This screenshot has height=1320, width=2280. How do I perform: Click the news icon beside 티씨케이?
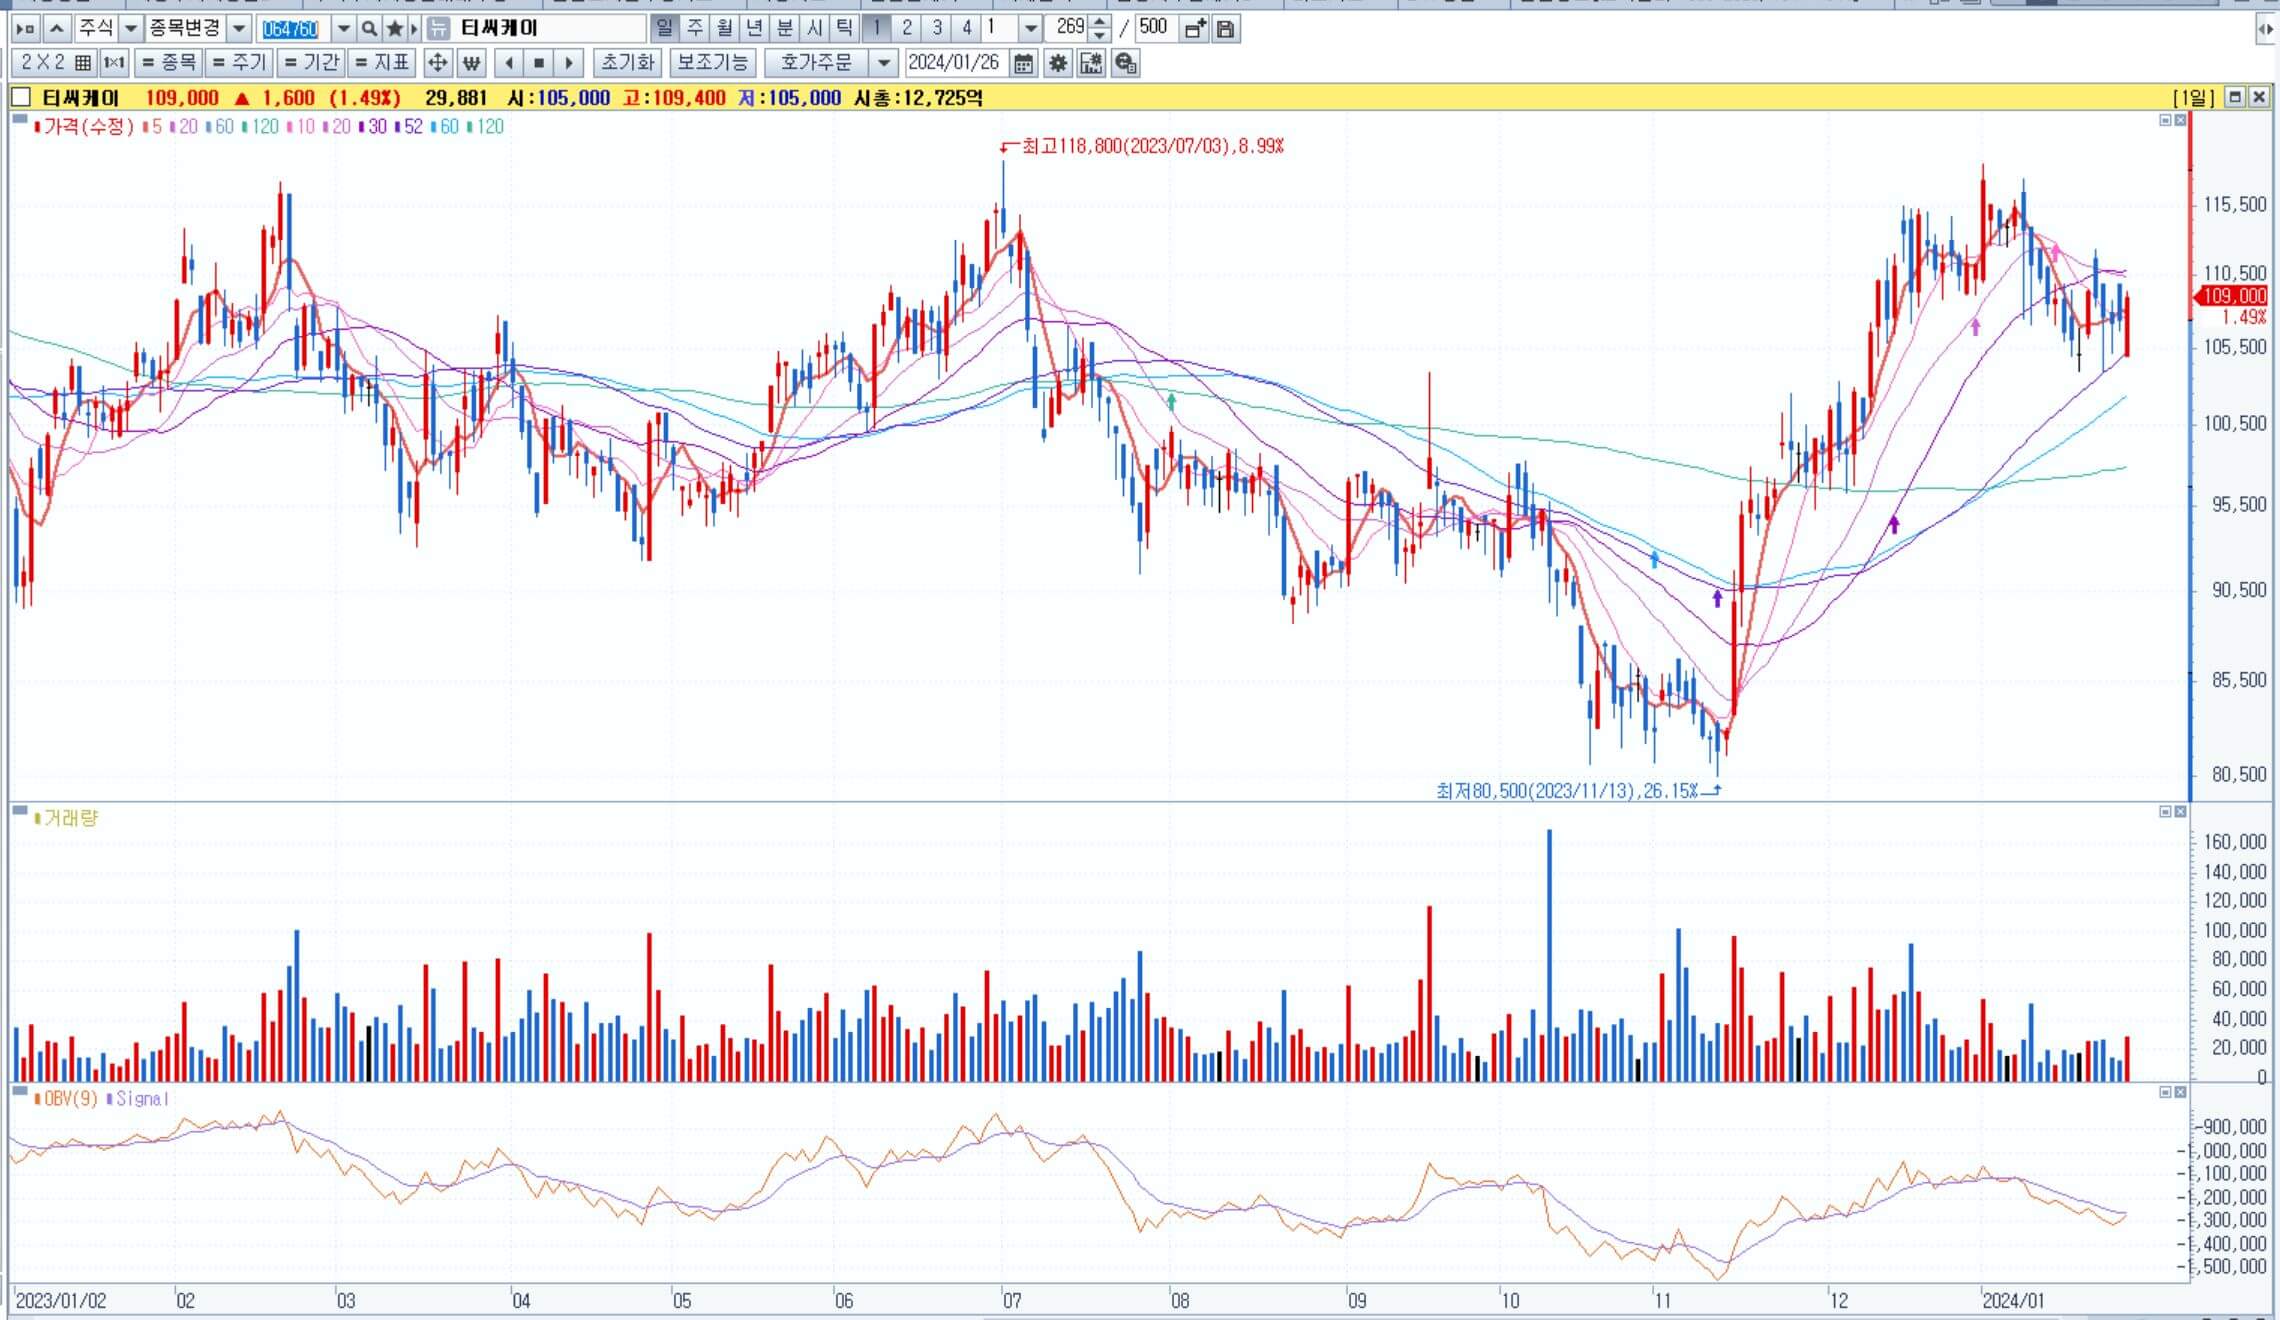click(437, 29)
